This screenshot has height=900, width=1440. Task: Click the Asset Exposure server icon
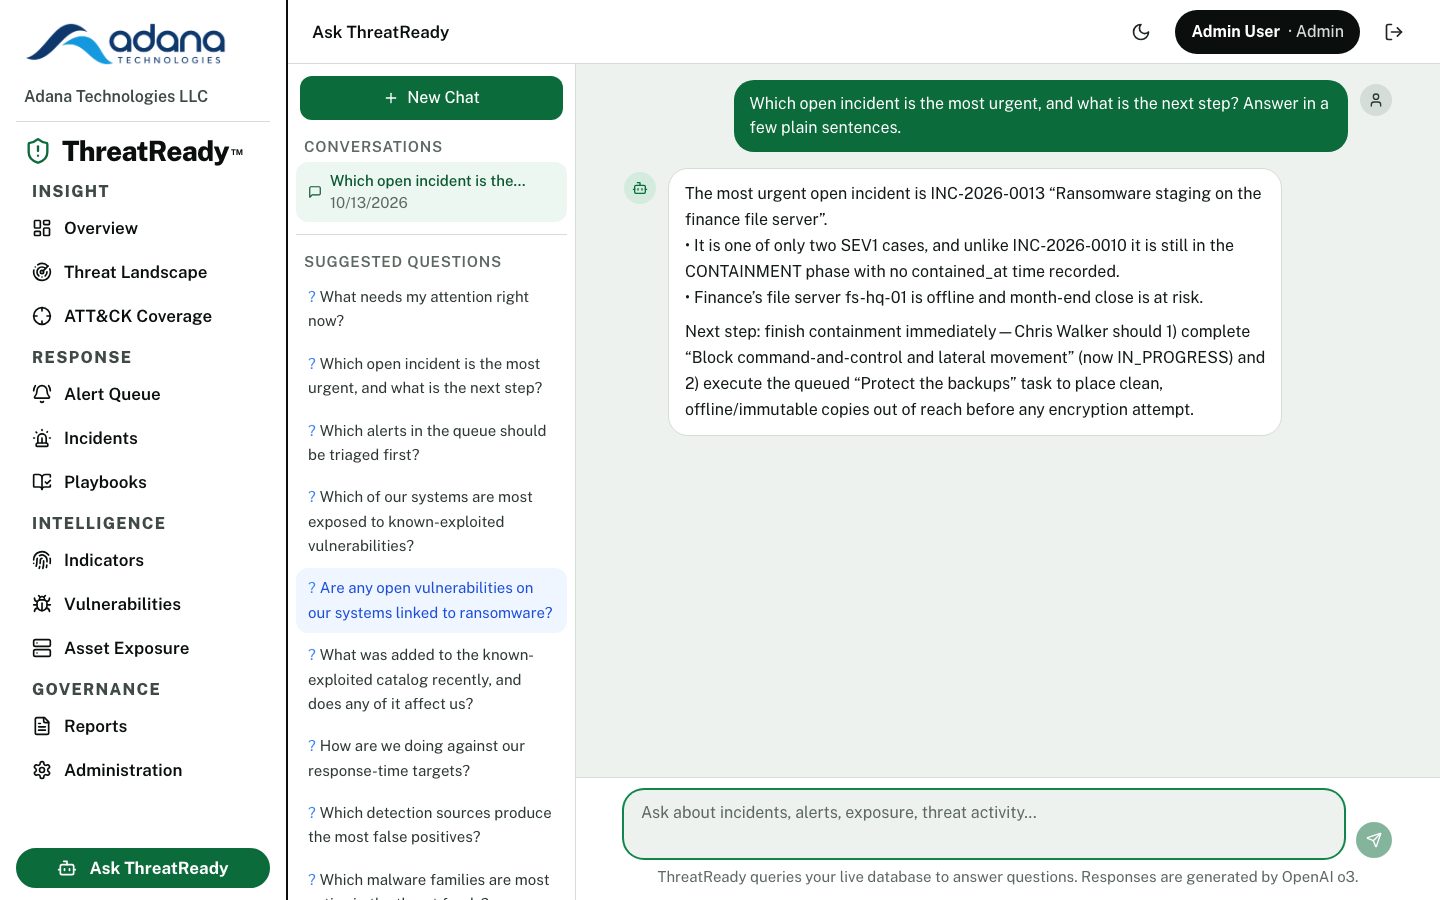(x=42, y=648)
